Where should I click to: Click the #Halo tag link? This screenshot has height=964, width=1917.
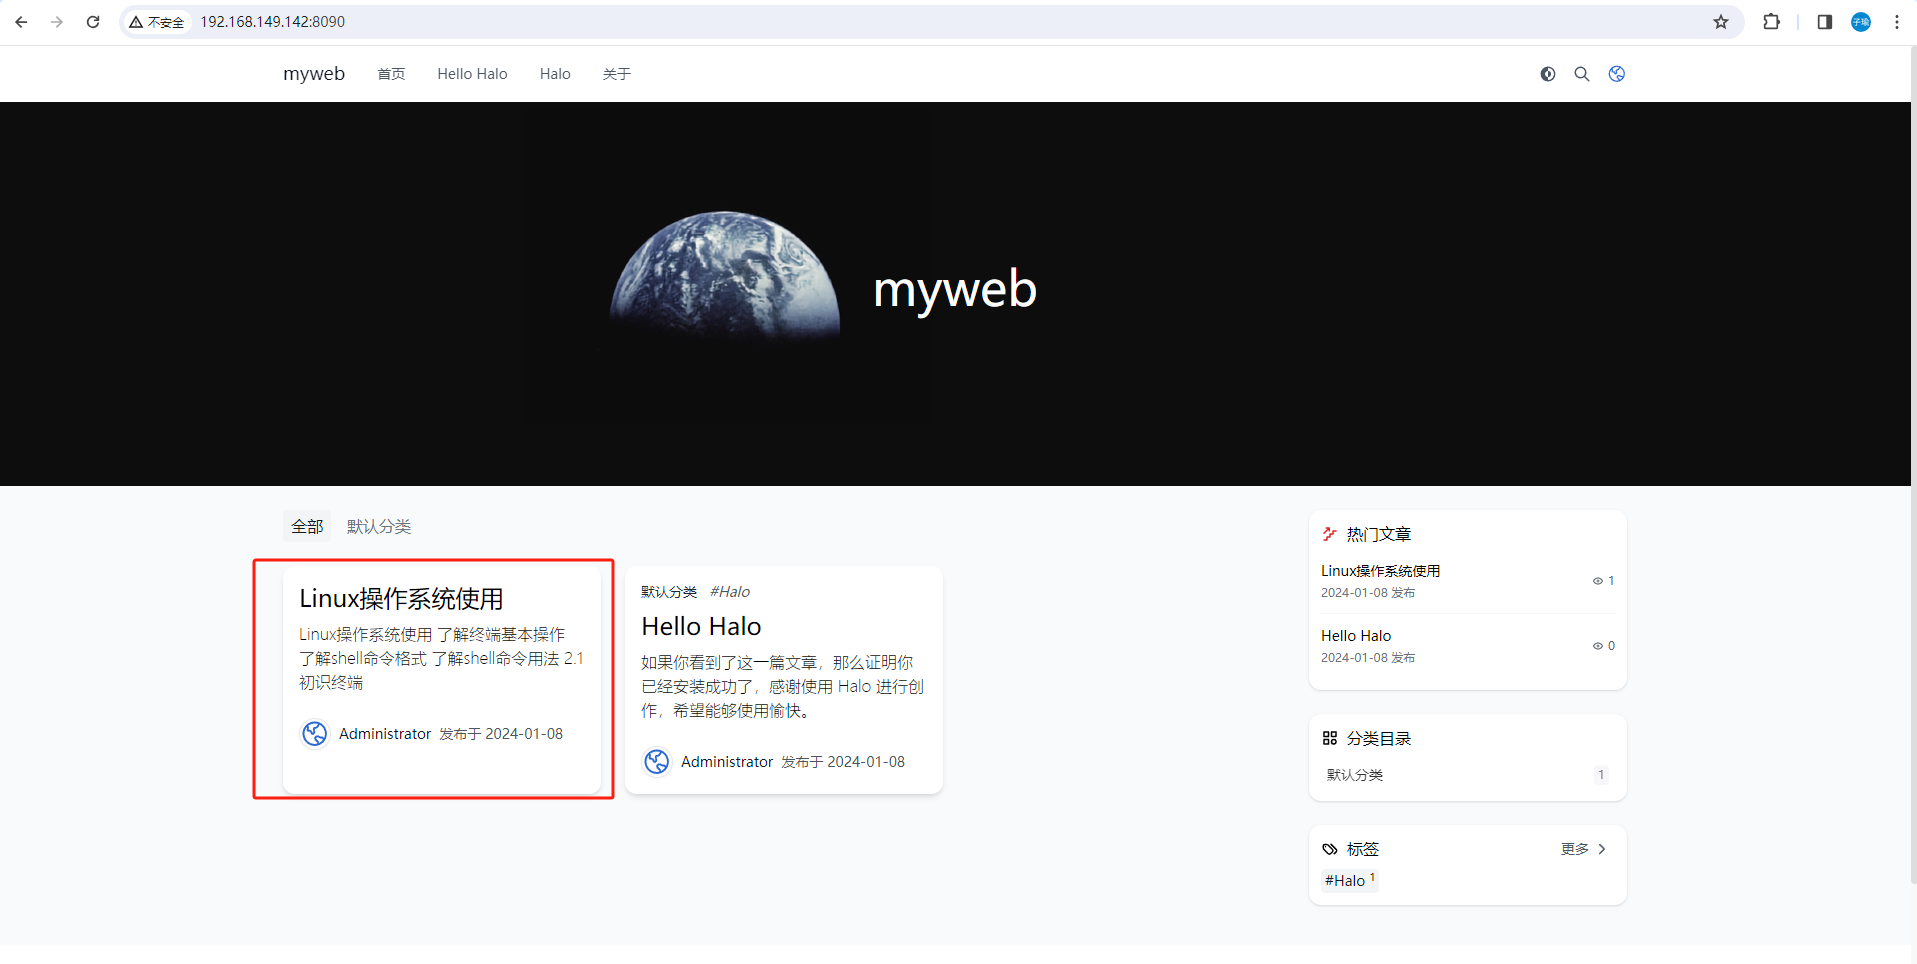(1345, 880)
